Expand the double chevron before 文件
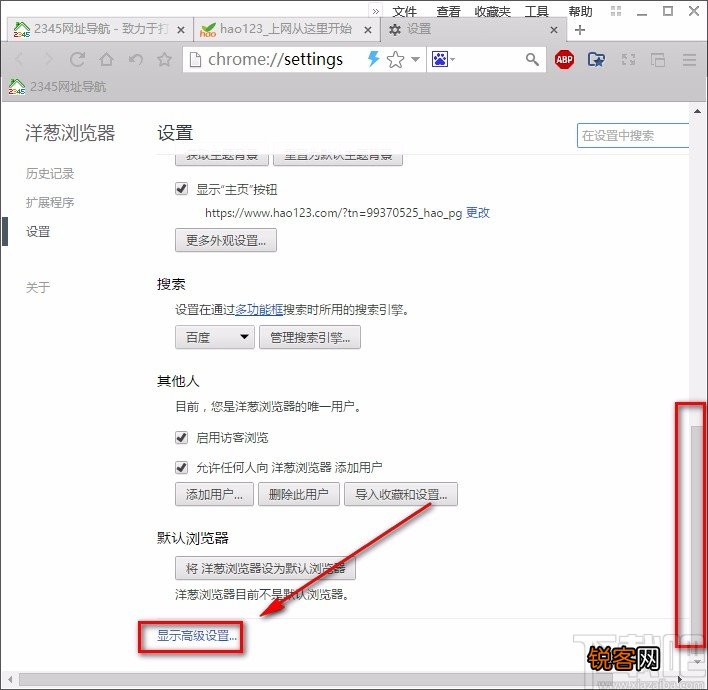Screen dimensions: 708x690 pos(375,11)
